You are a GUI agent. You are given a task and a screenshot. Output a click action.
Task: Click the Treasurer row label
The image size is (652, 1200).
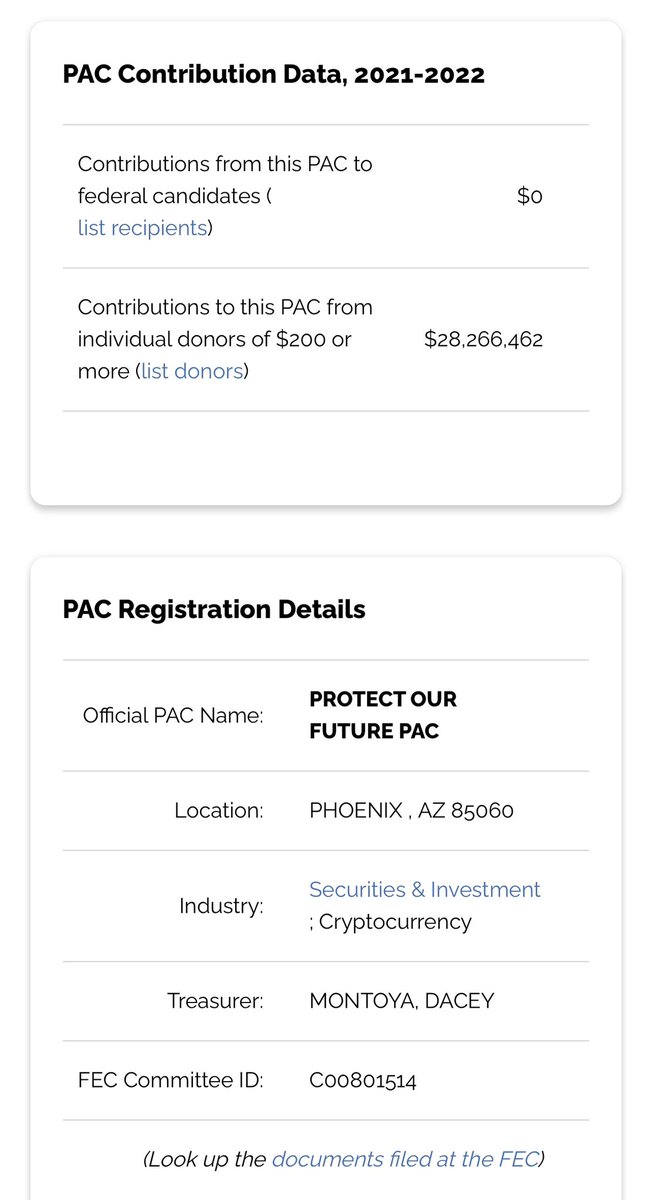[215, 1001]
